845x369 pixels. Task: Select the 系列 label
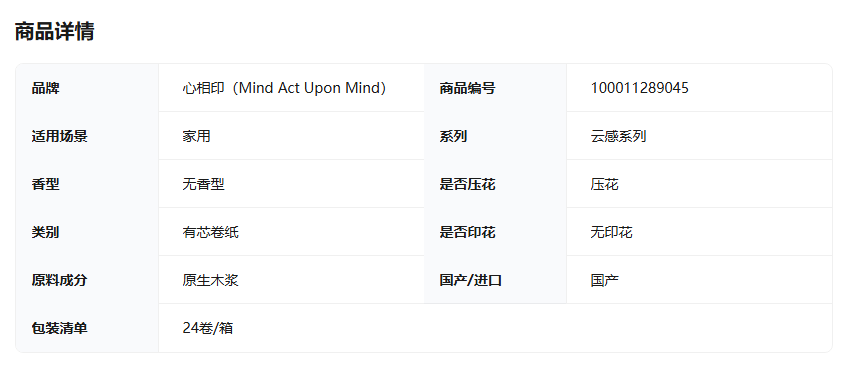[x=453, y=136]
